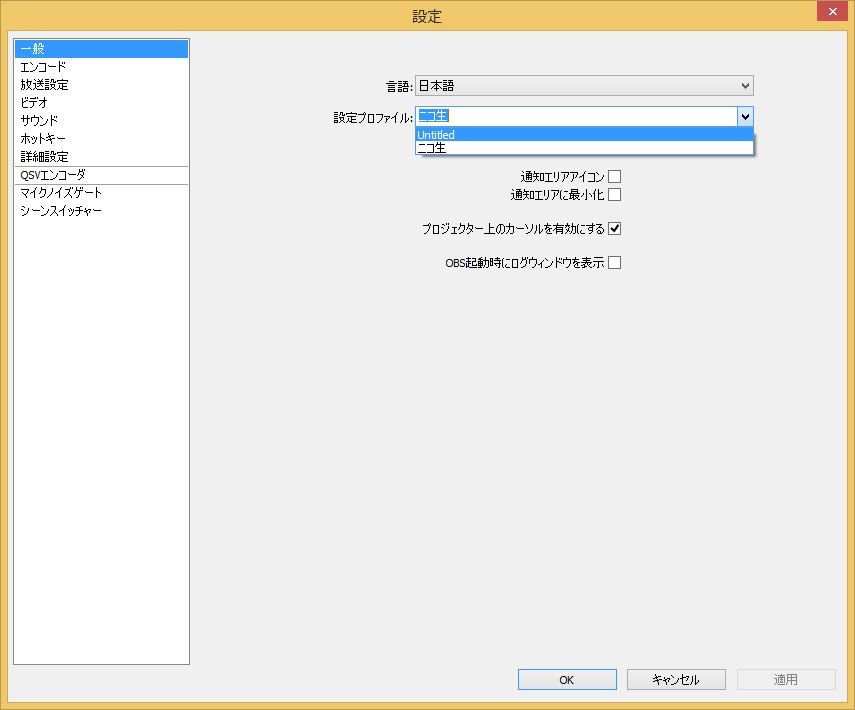Toggle 通知エリアに最小化 checkbox

pyautogui.click(x=615, y=195)
